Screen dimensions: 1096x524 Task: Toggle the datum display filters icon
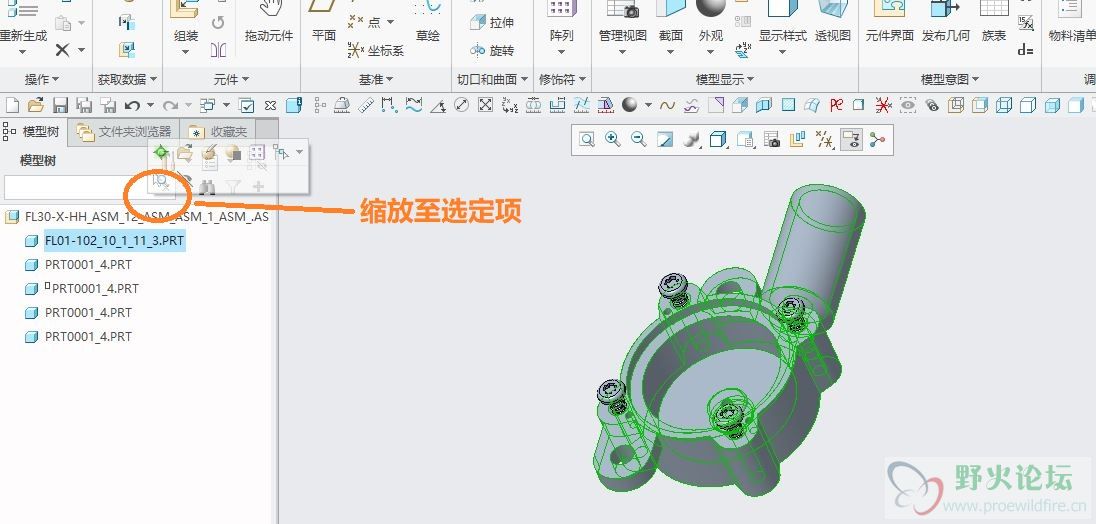click(x=825, y=140)
